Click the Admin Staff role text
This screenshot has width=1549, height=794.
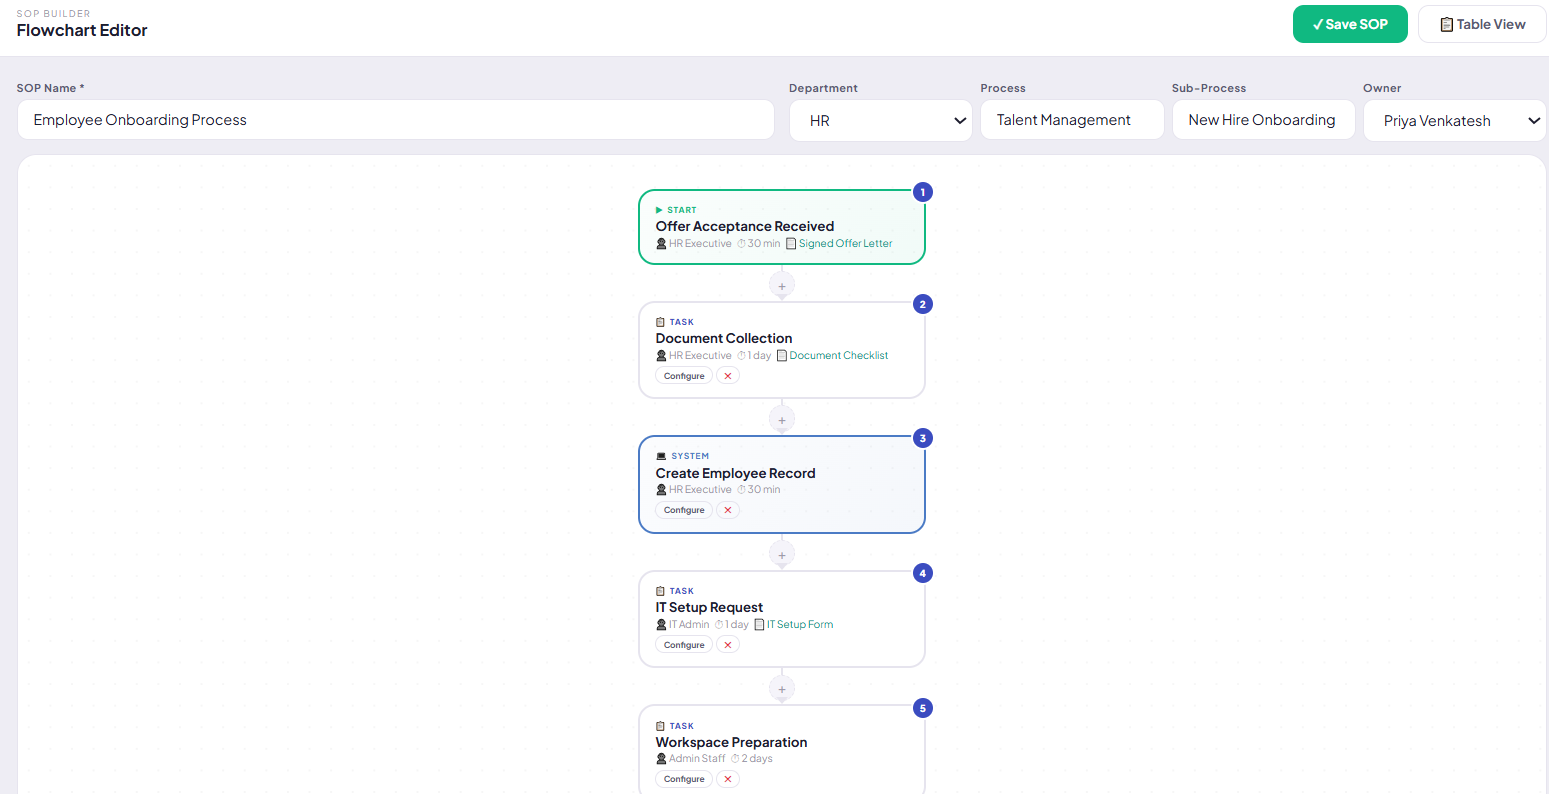[697, 759]
